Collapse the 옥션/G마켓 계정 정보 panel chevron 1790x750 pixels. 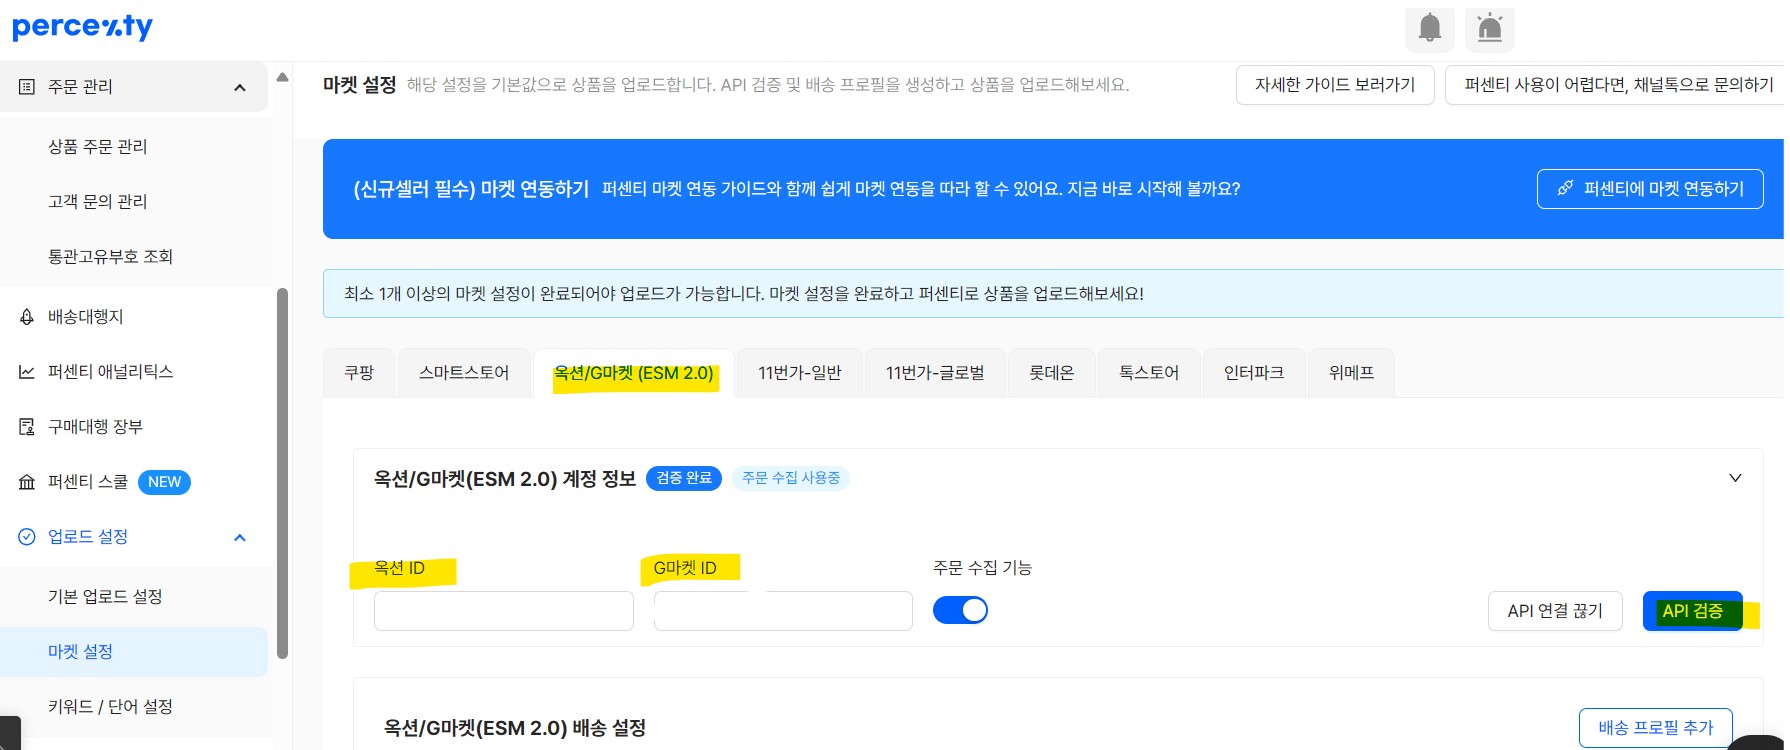(x=1735, y=478)
